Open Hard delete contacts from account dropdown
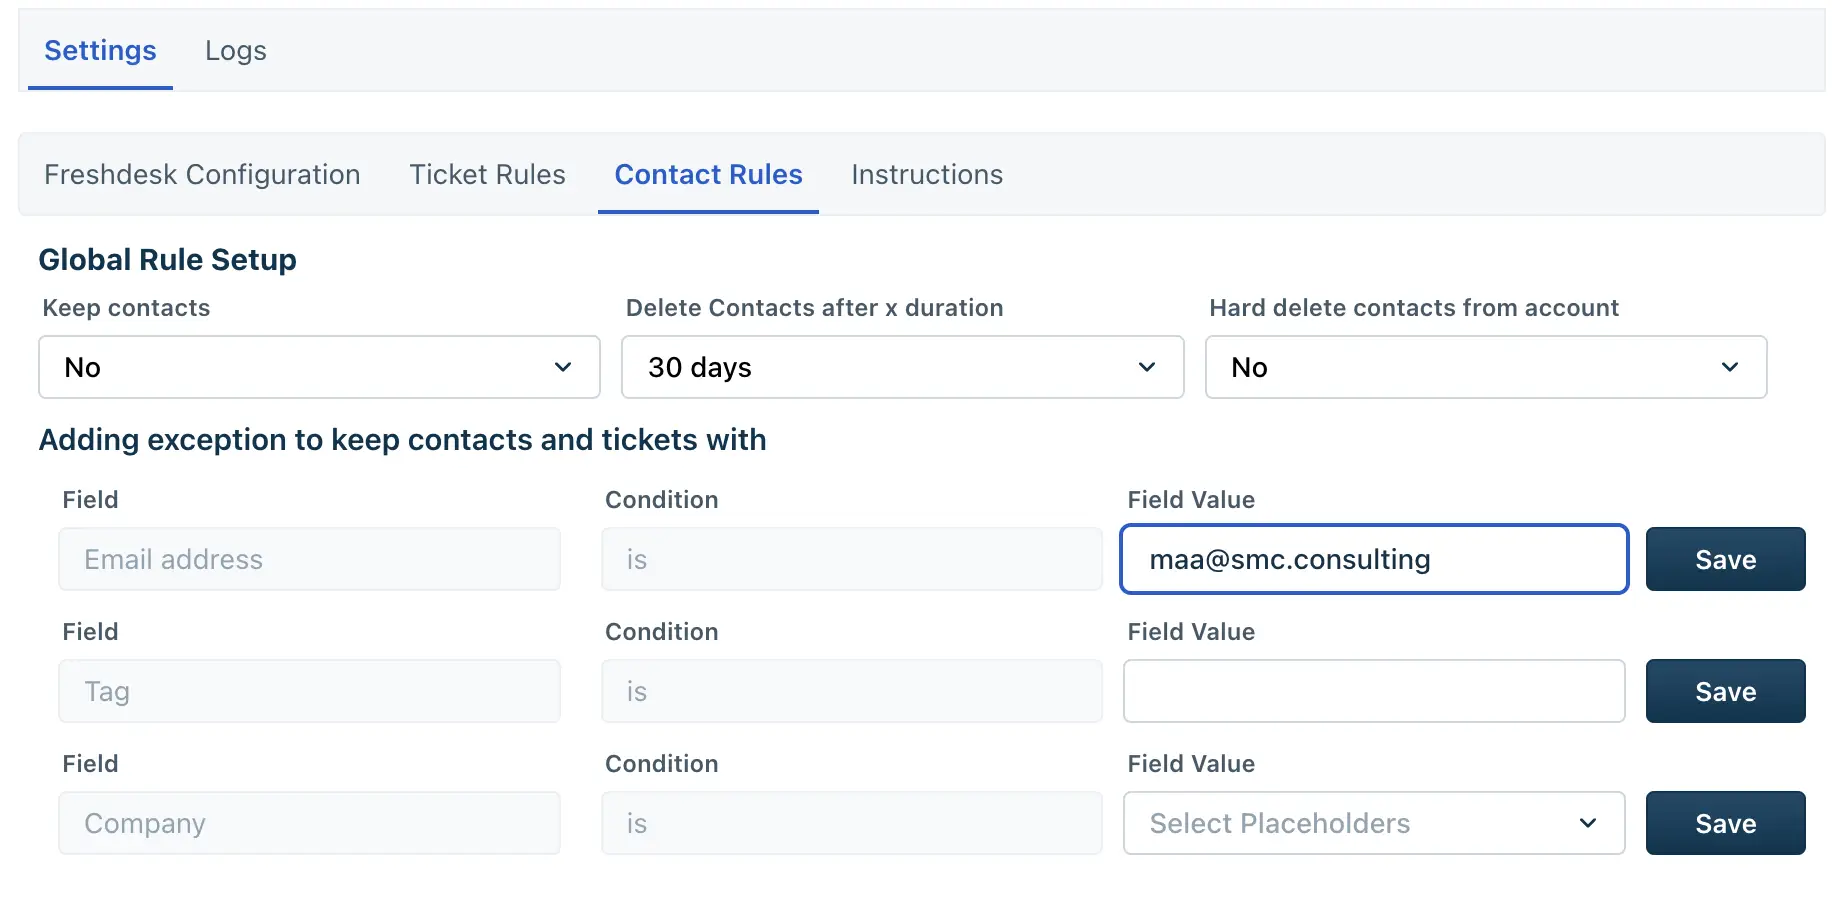1832x922 pixels. coord(1486,367)
